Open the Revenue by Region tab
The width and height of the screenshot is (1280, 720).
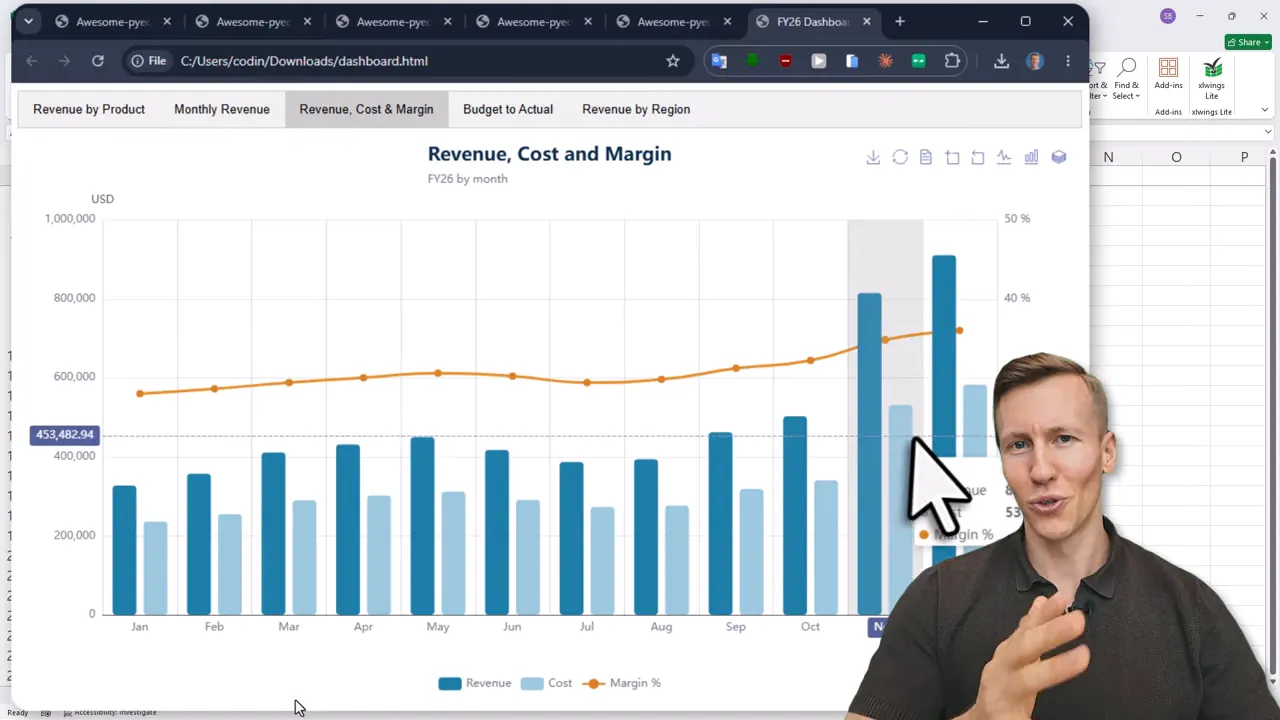(x=636, y=109)
